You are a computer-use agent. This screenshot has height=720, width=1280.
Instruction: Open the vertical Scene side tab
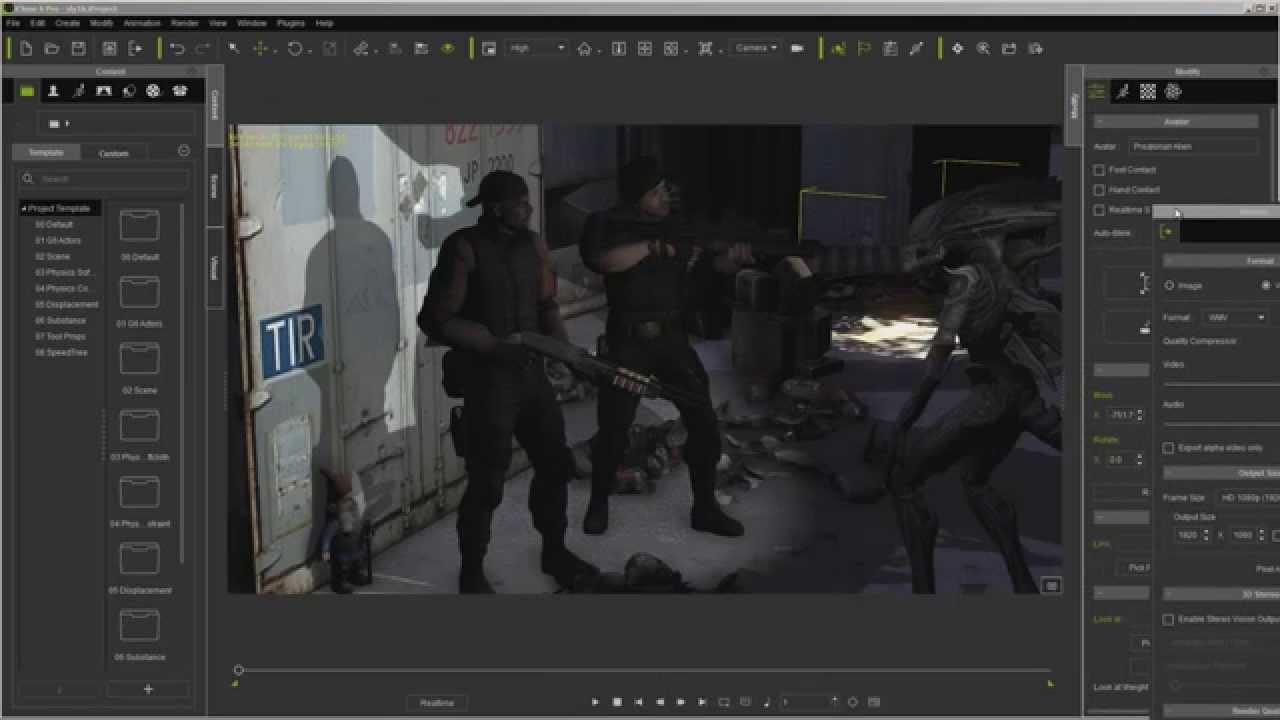point(214,185)
